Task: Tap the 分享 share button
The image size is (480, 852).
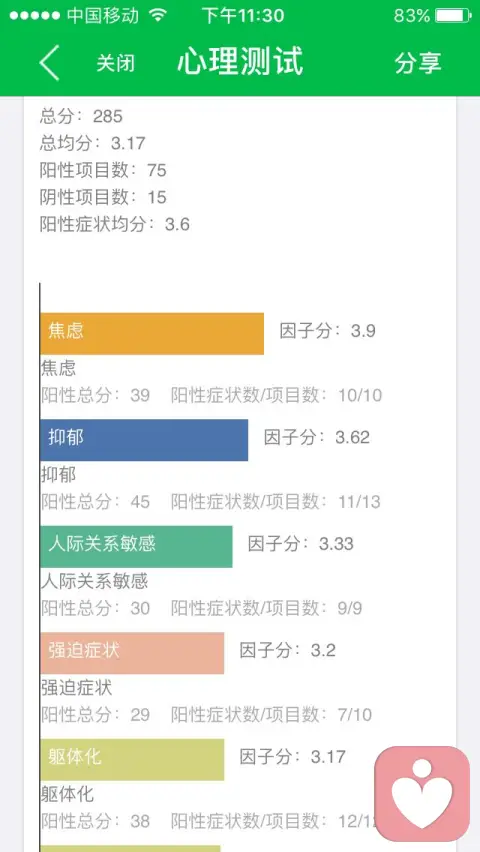Action: tap(417, 63)
